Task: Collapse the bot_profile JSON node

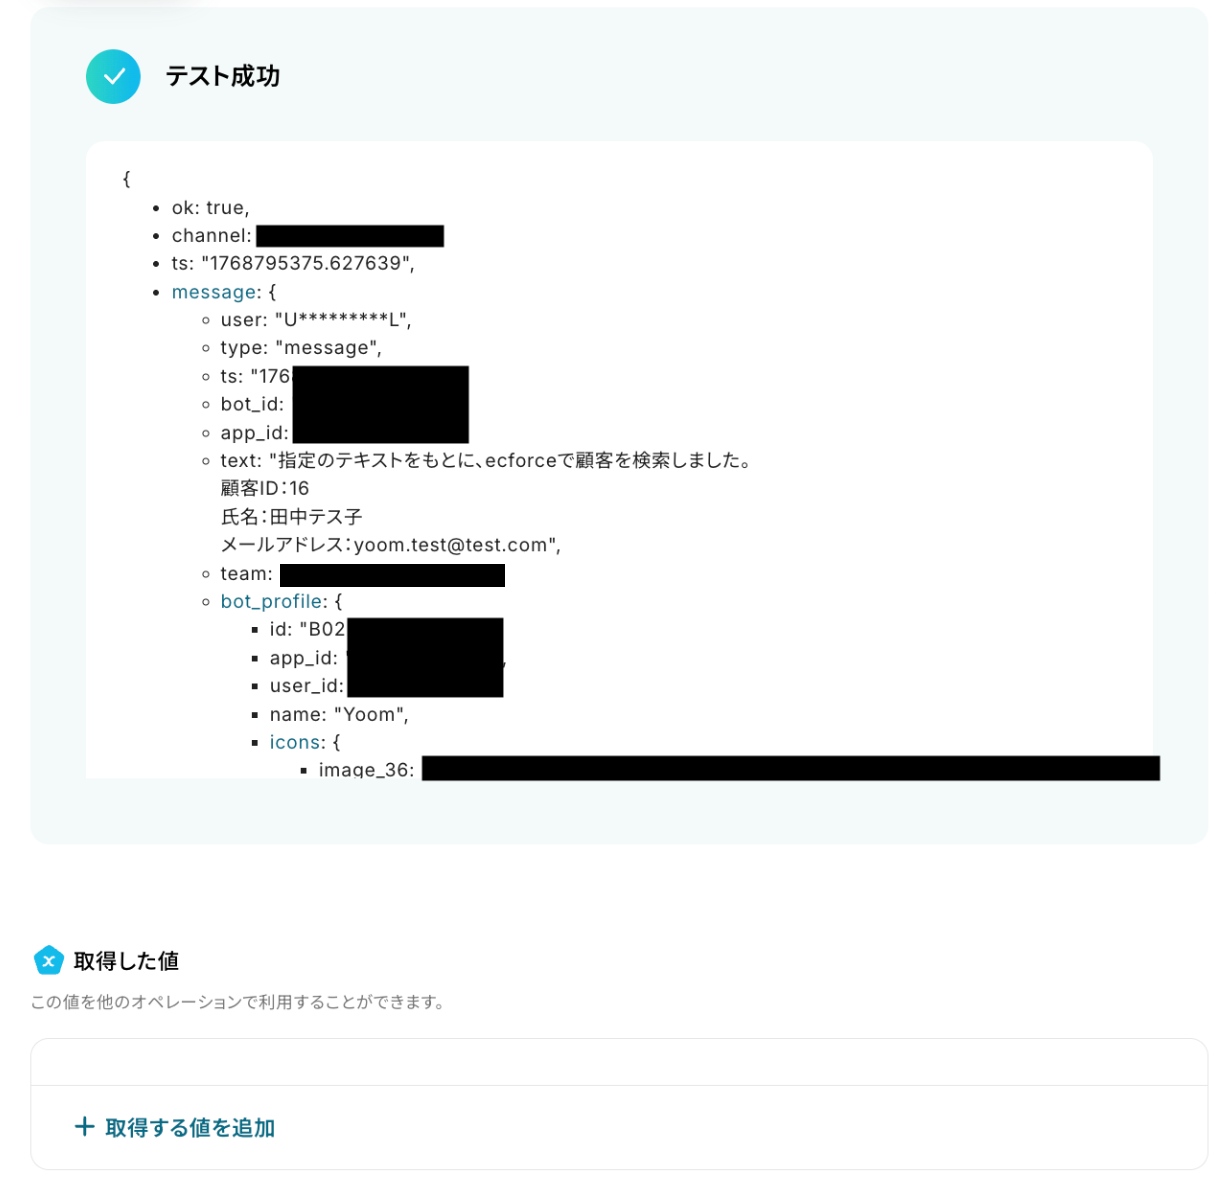Action: (271, 601)
